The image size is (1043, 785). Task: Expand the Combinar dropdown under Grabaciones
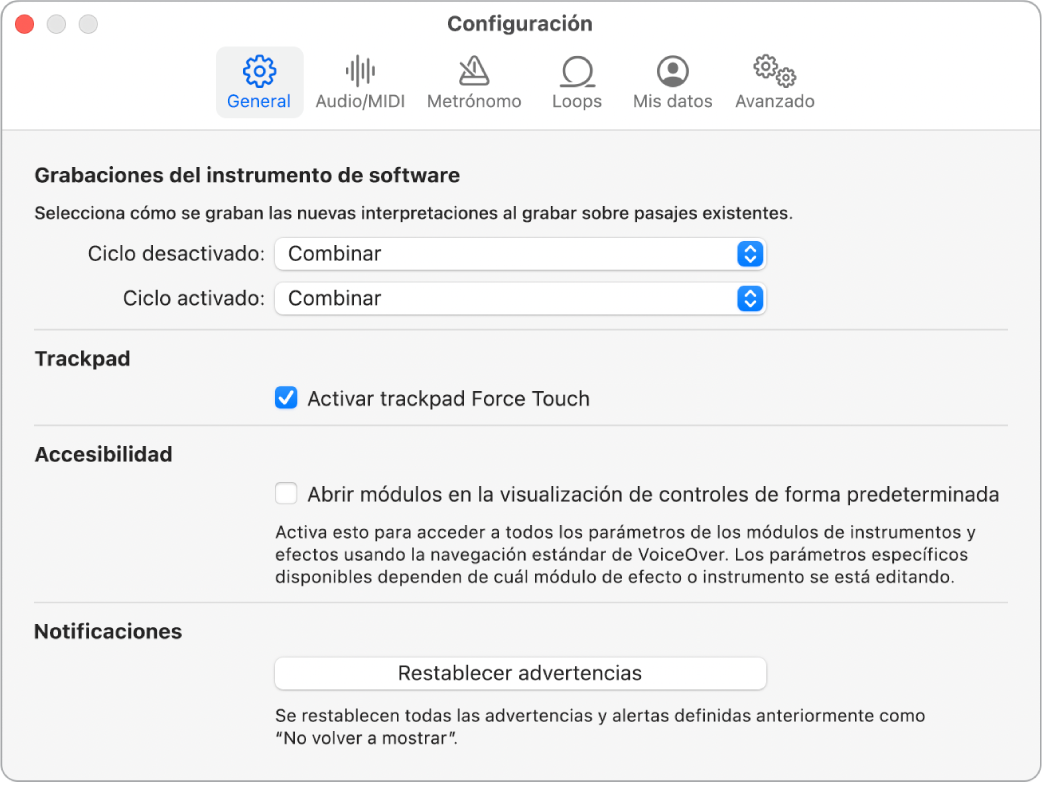click(x=520, y=254)
